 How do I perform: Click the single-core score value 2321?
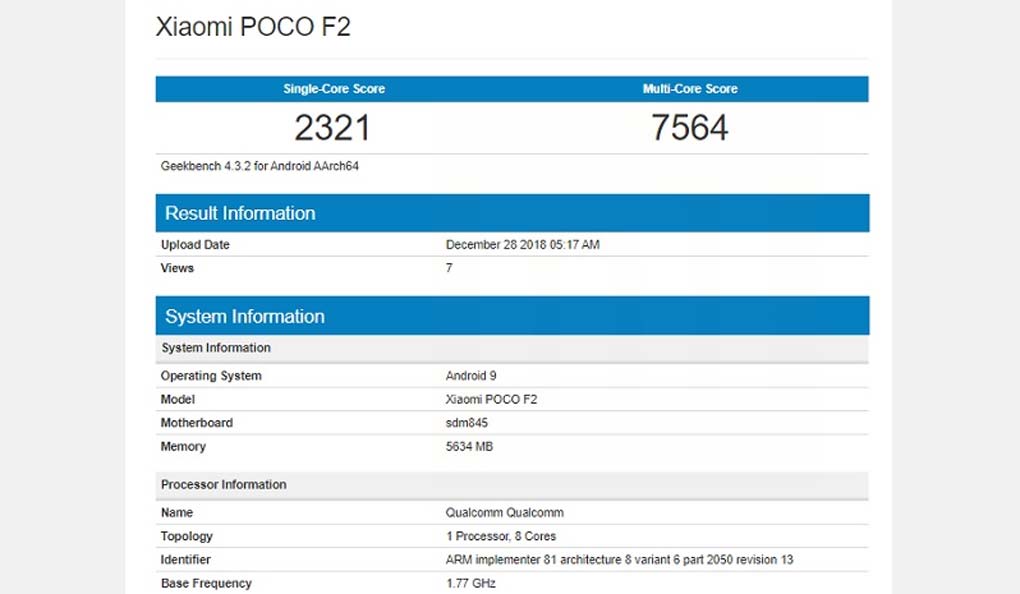coord(333,128)
